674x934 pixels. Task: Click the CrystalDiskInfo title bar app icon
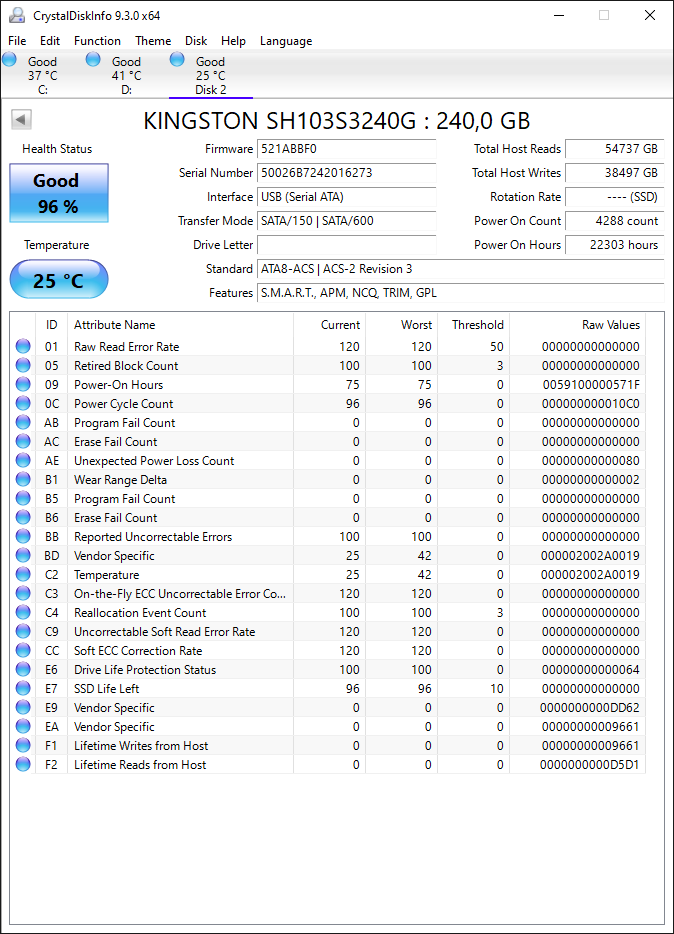coord(17,15)
